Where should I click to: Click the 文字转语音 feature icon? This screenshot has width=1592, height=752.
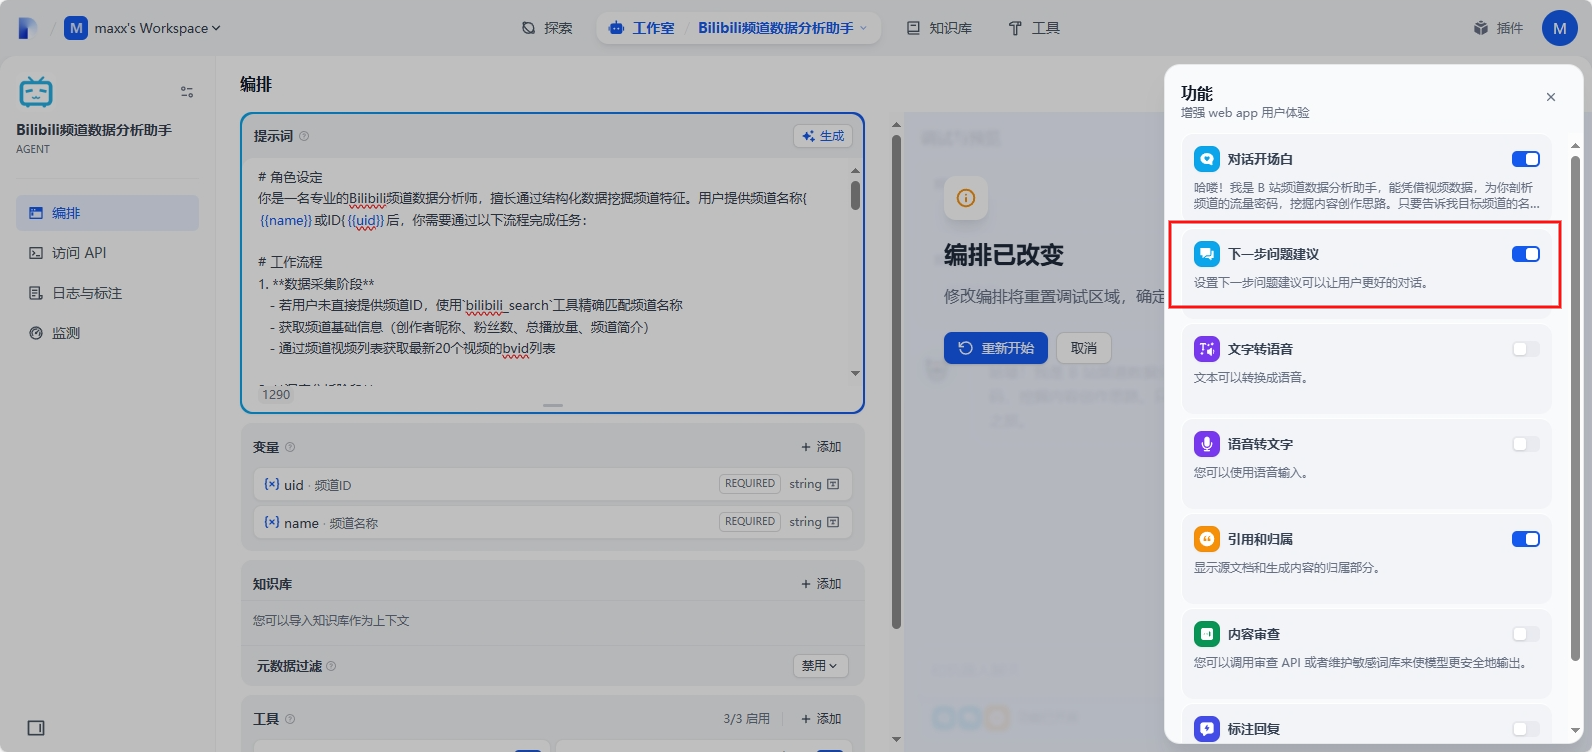click(1207, 349)
